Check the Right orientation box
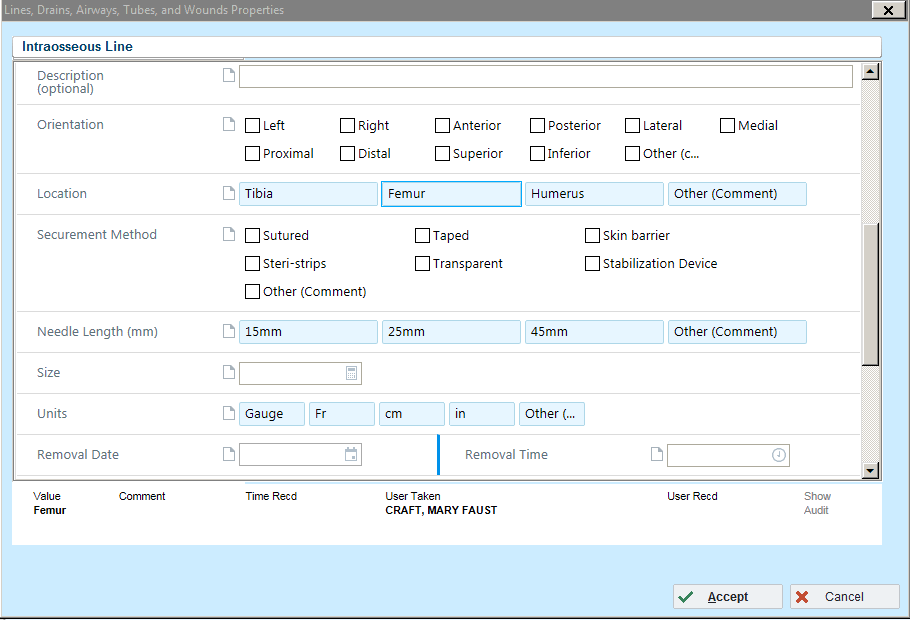The image size is (910, 620). tap(347, 125)
